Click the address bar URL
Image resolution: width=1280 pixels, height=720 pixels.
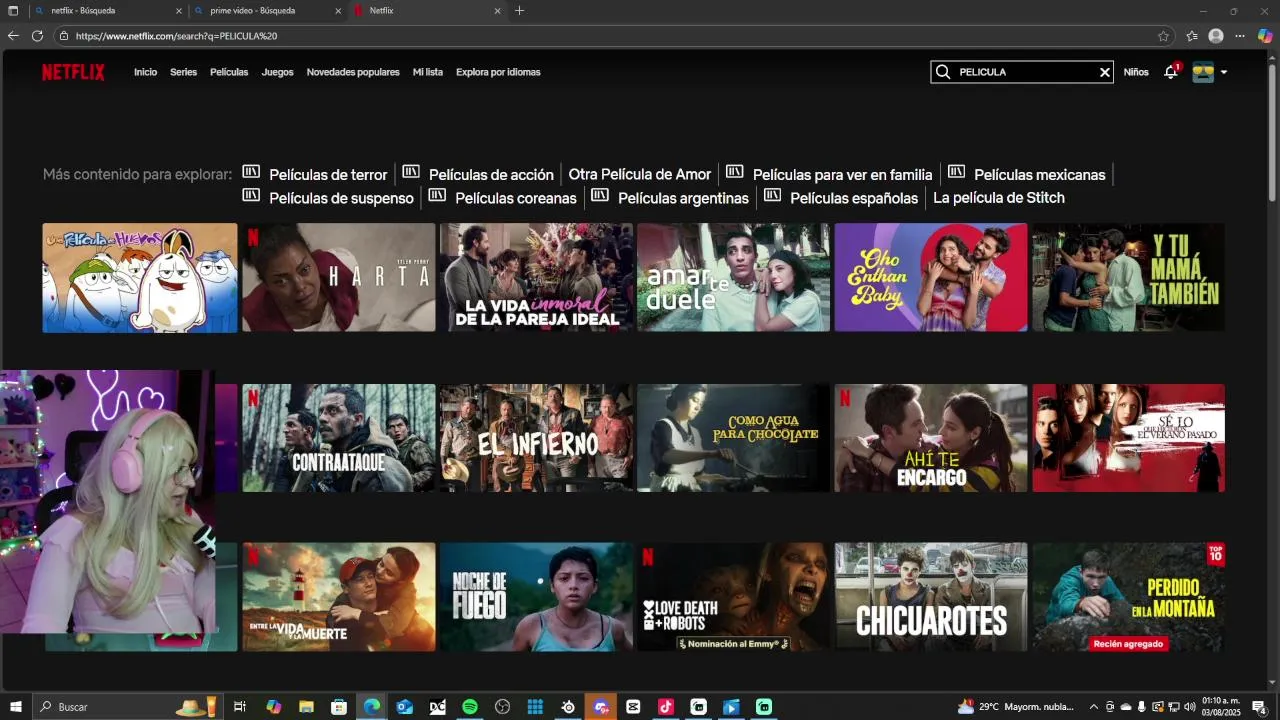[x=176, y=36]
